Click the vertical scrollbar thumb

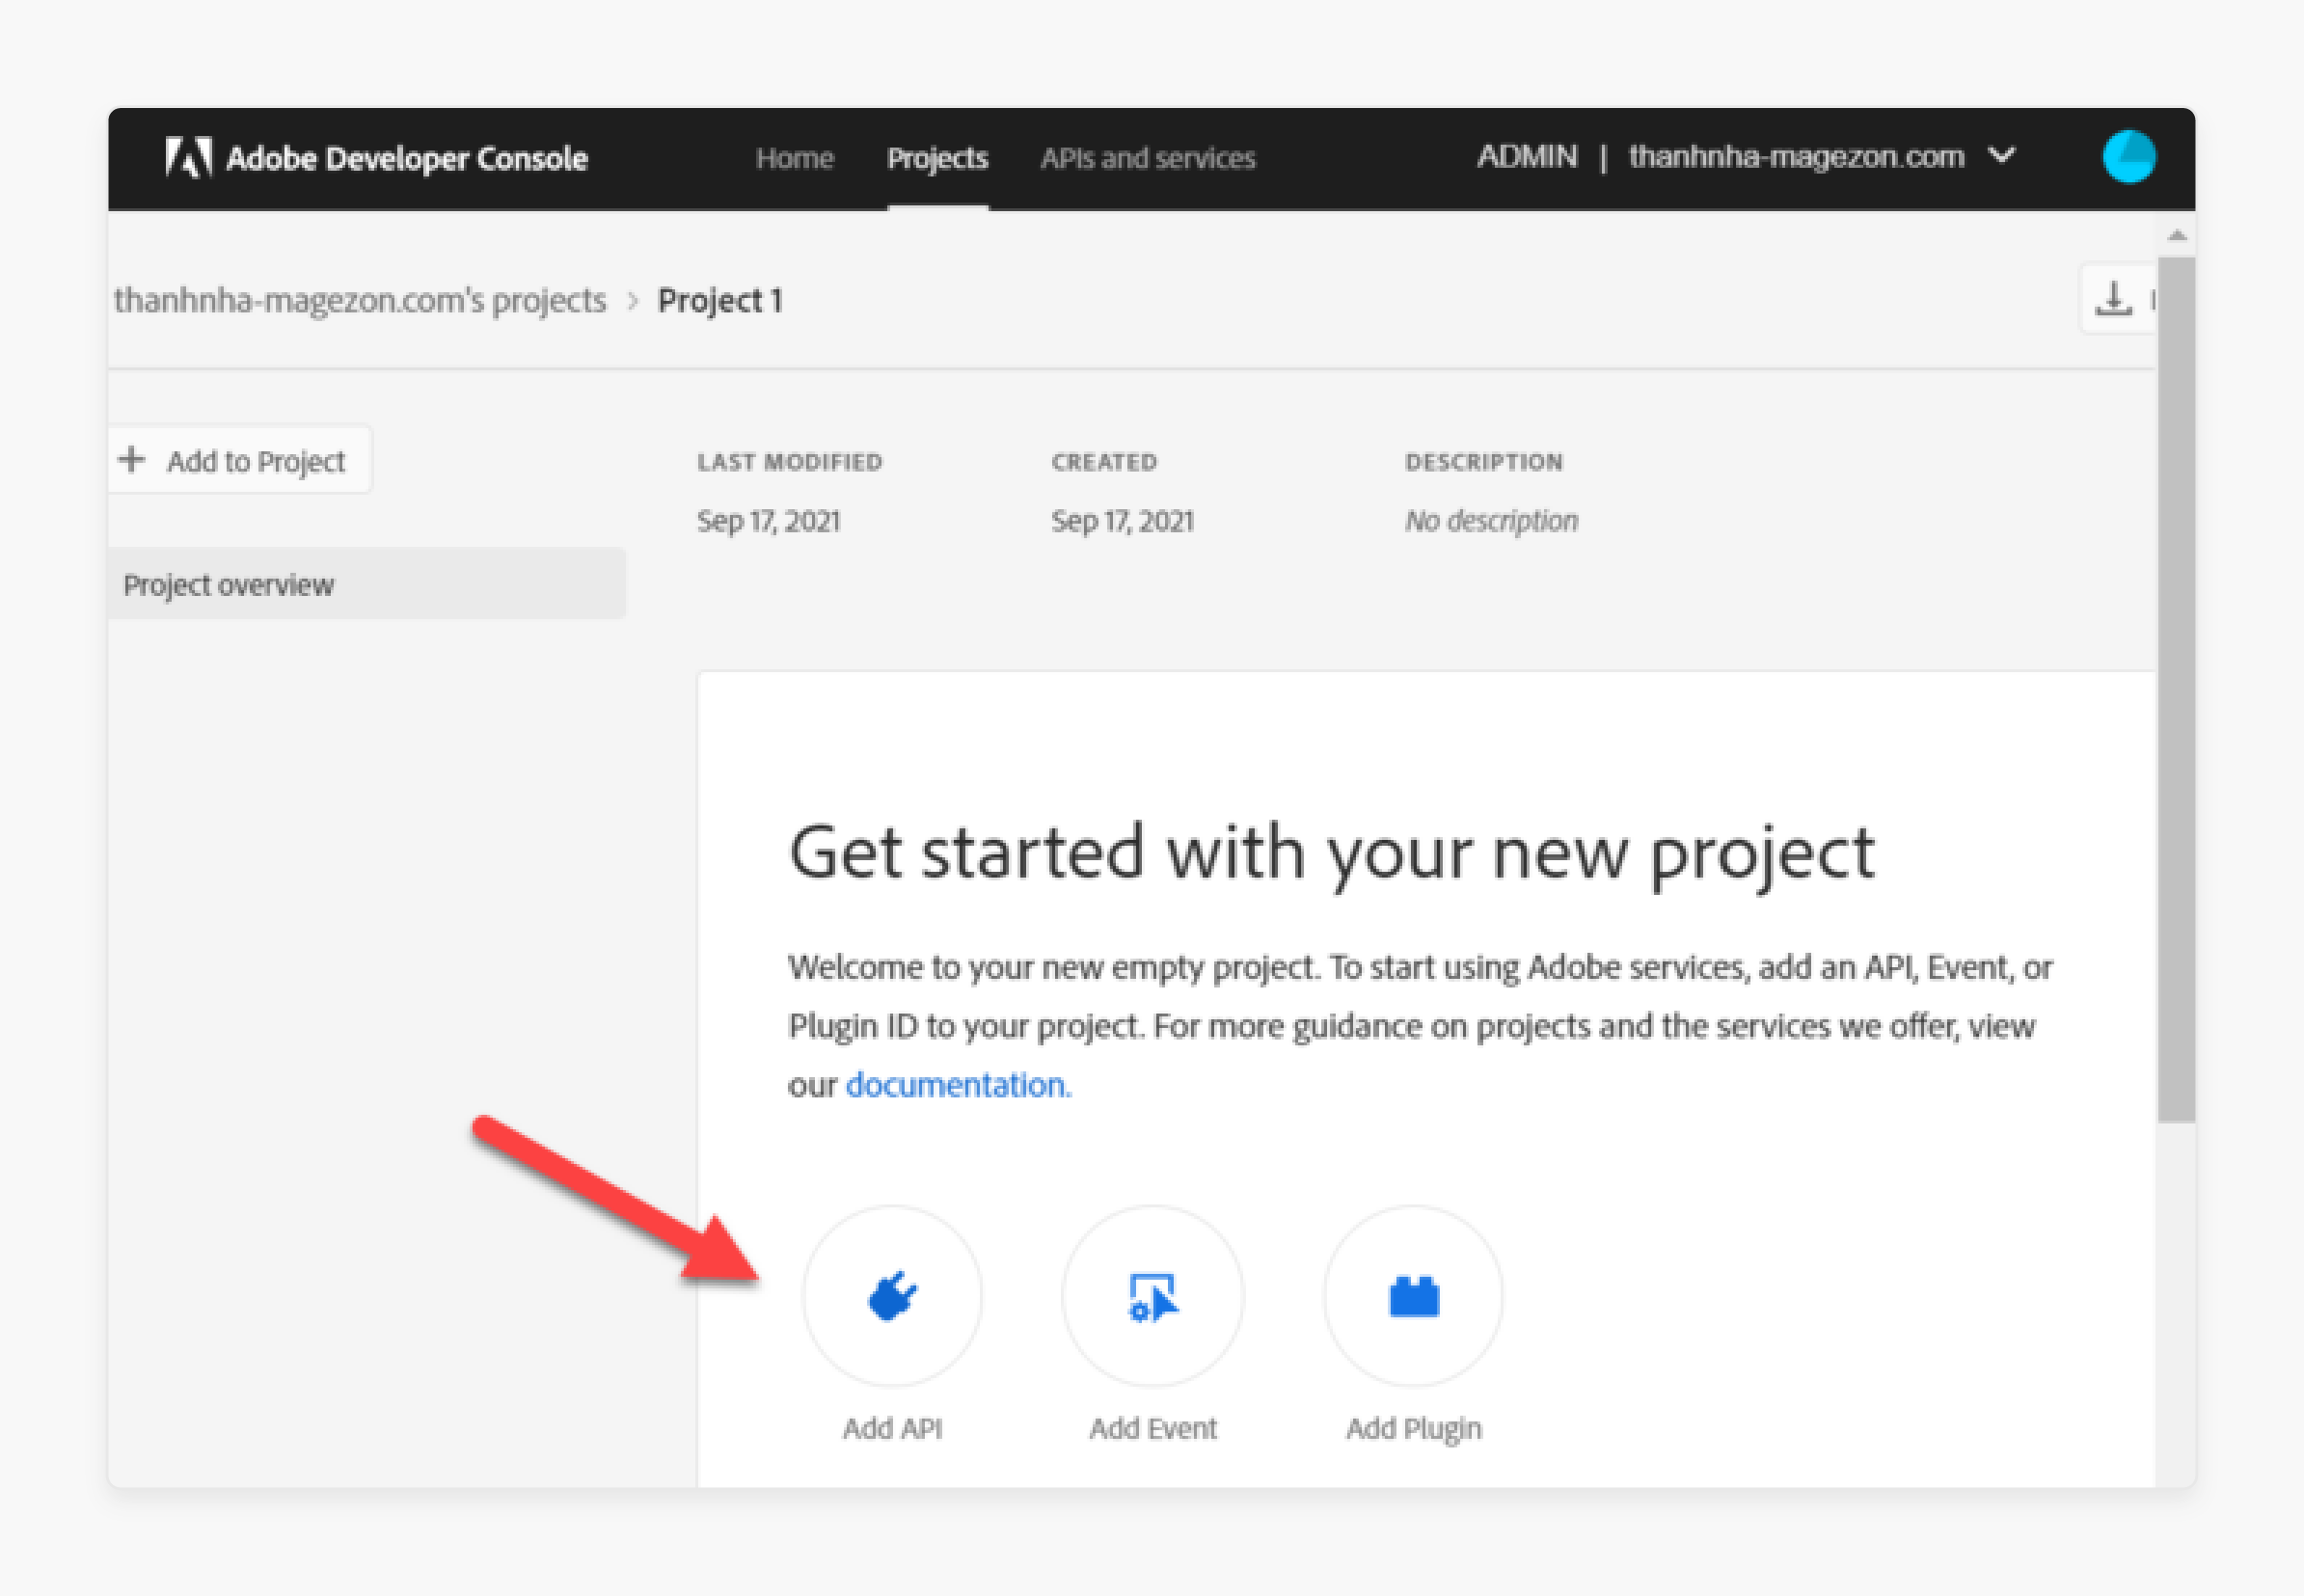point(2176,689)
